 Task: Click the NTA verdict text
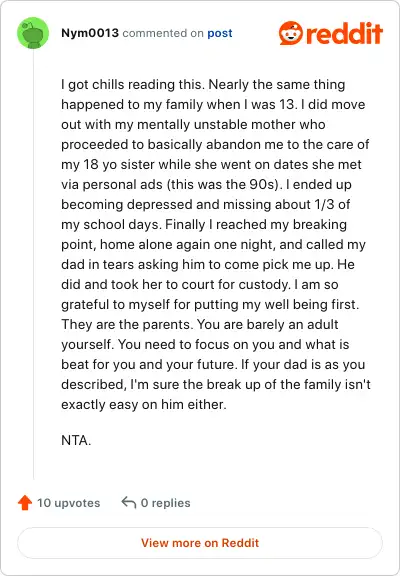point(76,440)
